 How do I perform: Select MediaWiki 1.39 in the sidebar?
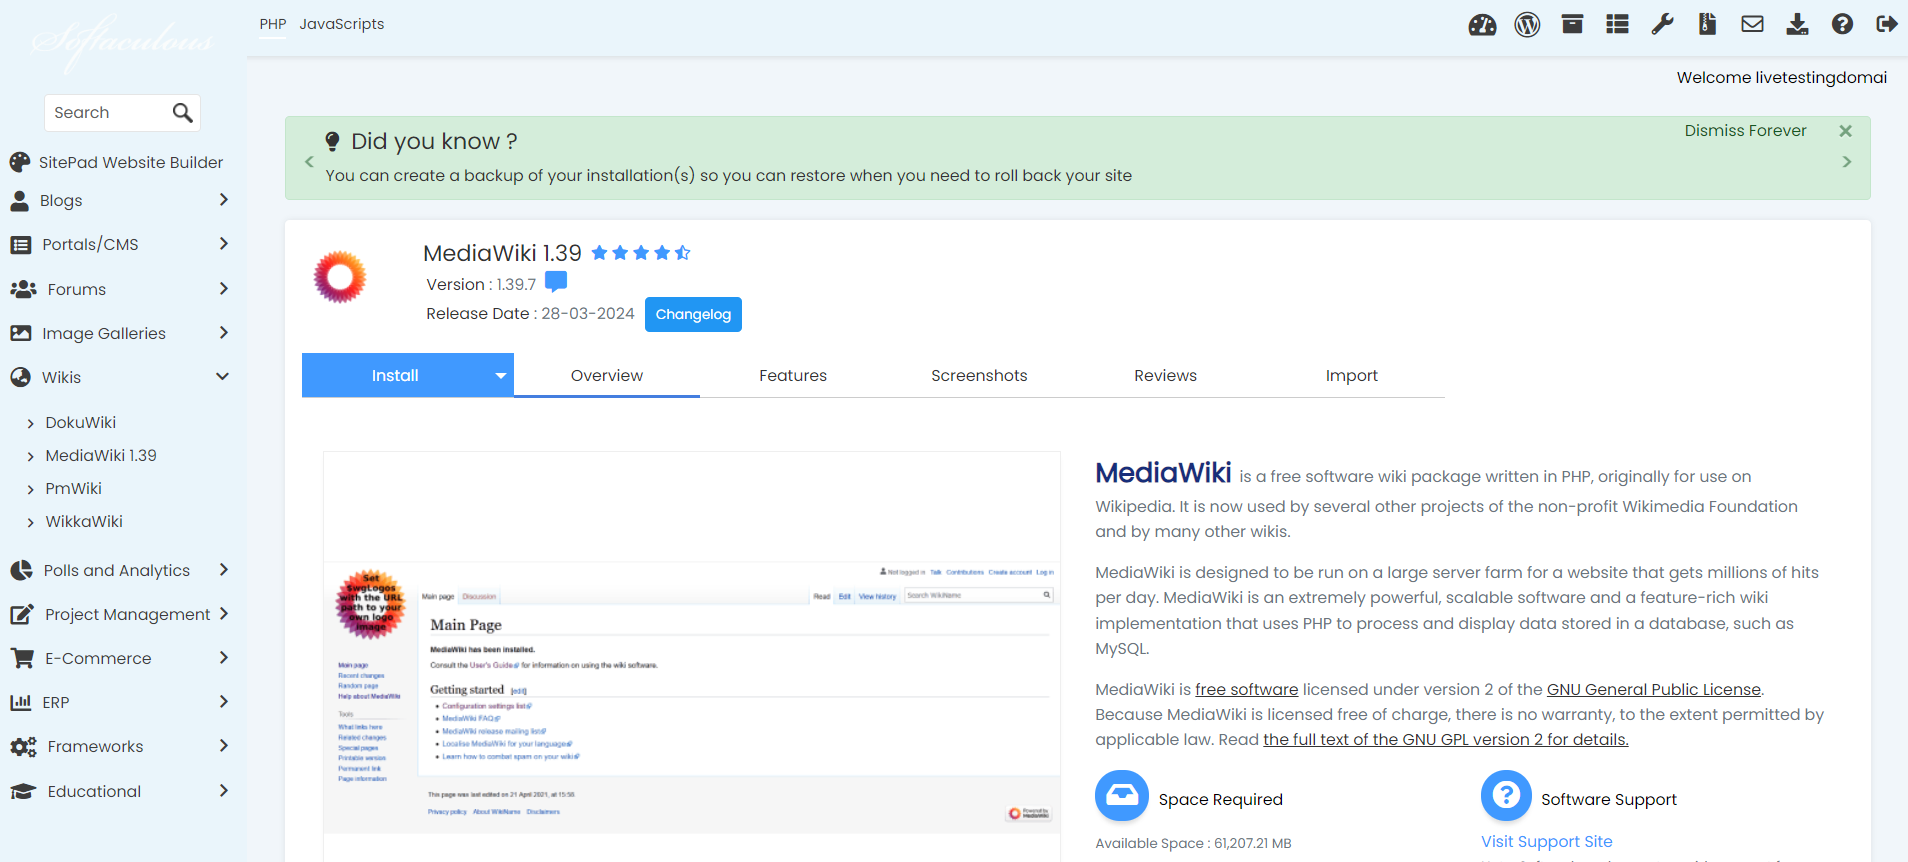[x=101, y=455]
